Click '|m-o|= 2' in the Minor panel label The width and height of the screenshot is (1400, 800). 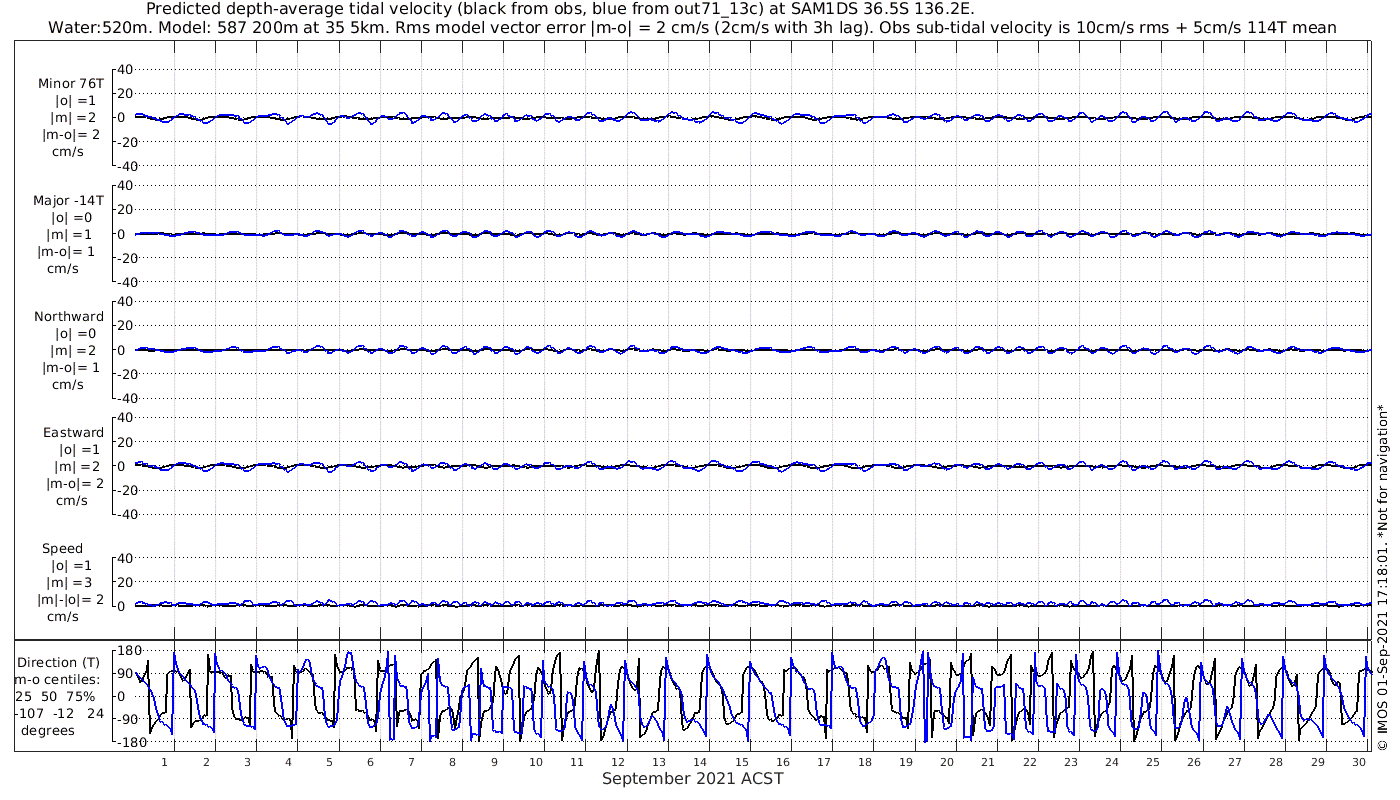point(71,135)
